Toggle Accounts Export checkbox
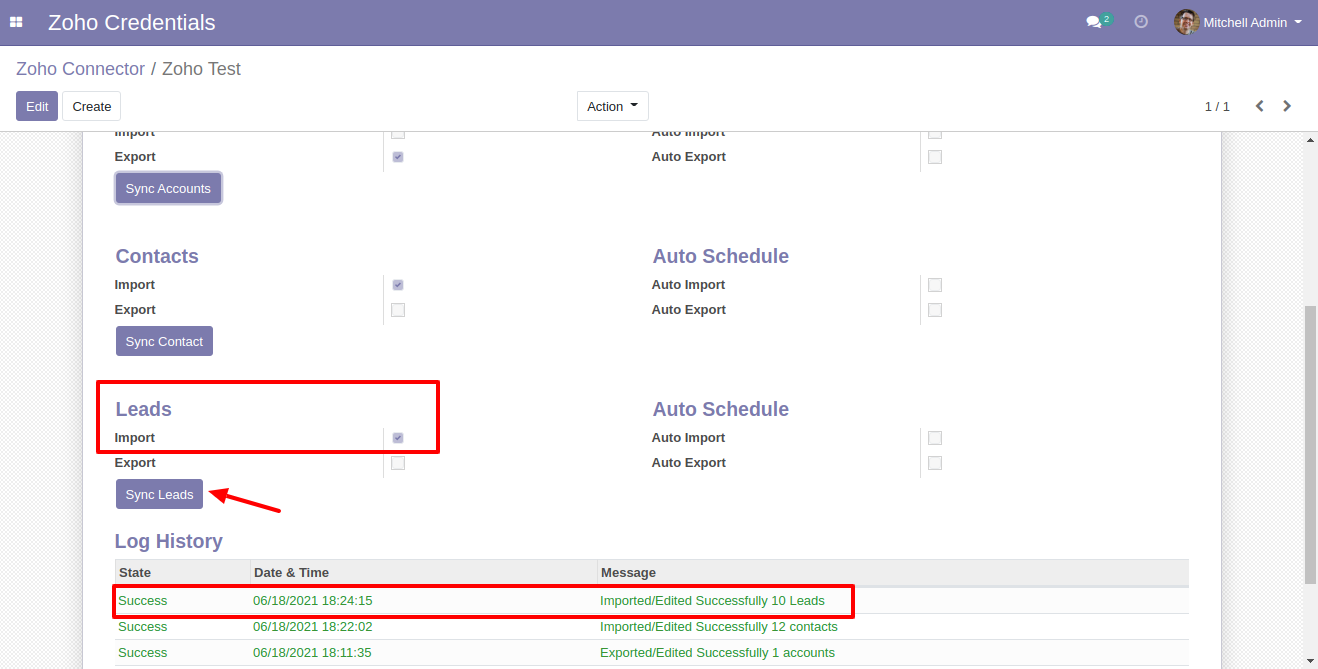The width and height of the screenshot is (1318, 669). point(398,157)
